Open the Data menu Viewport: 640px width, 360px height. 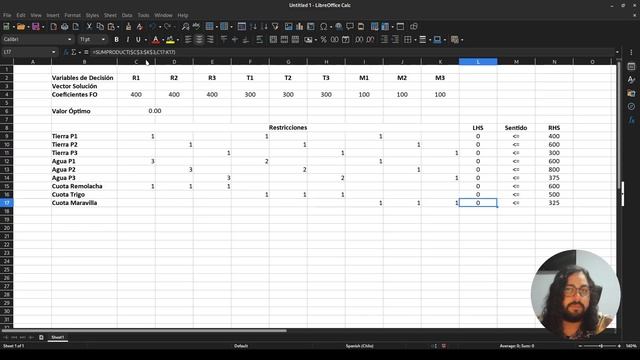[x=127, y=15]
